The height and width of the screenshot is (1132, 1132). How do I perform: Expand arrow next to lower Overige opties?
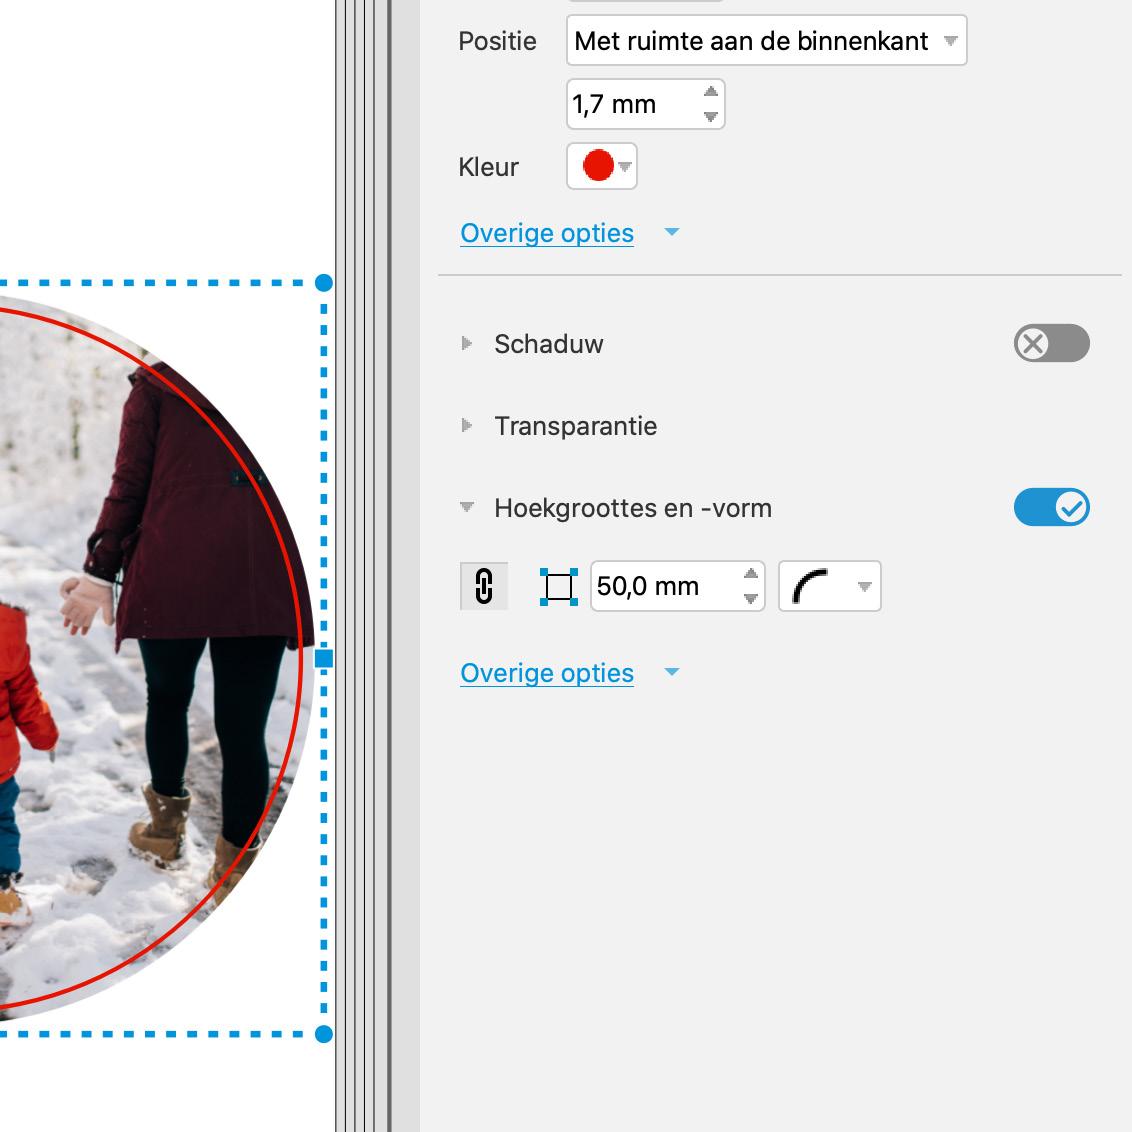pyautogui.click(x=671, y=672)
